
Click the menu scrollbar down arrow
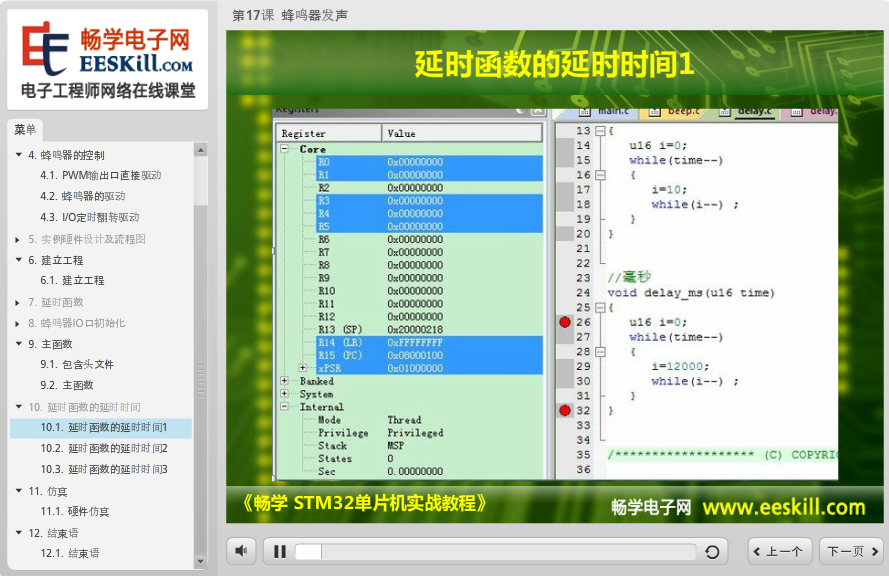200,561
